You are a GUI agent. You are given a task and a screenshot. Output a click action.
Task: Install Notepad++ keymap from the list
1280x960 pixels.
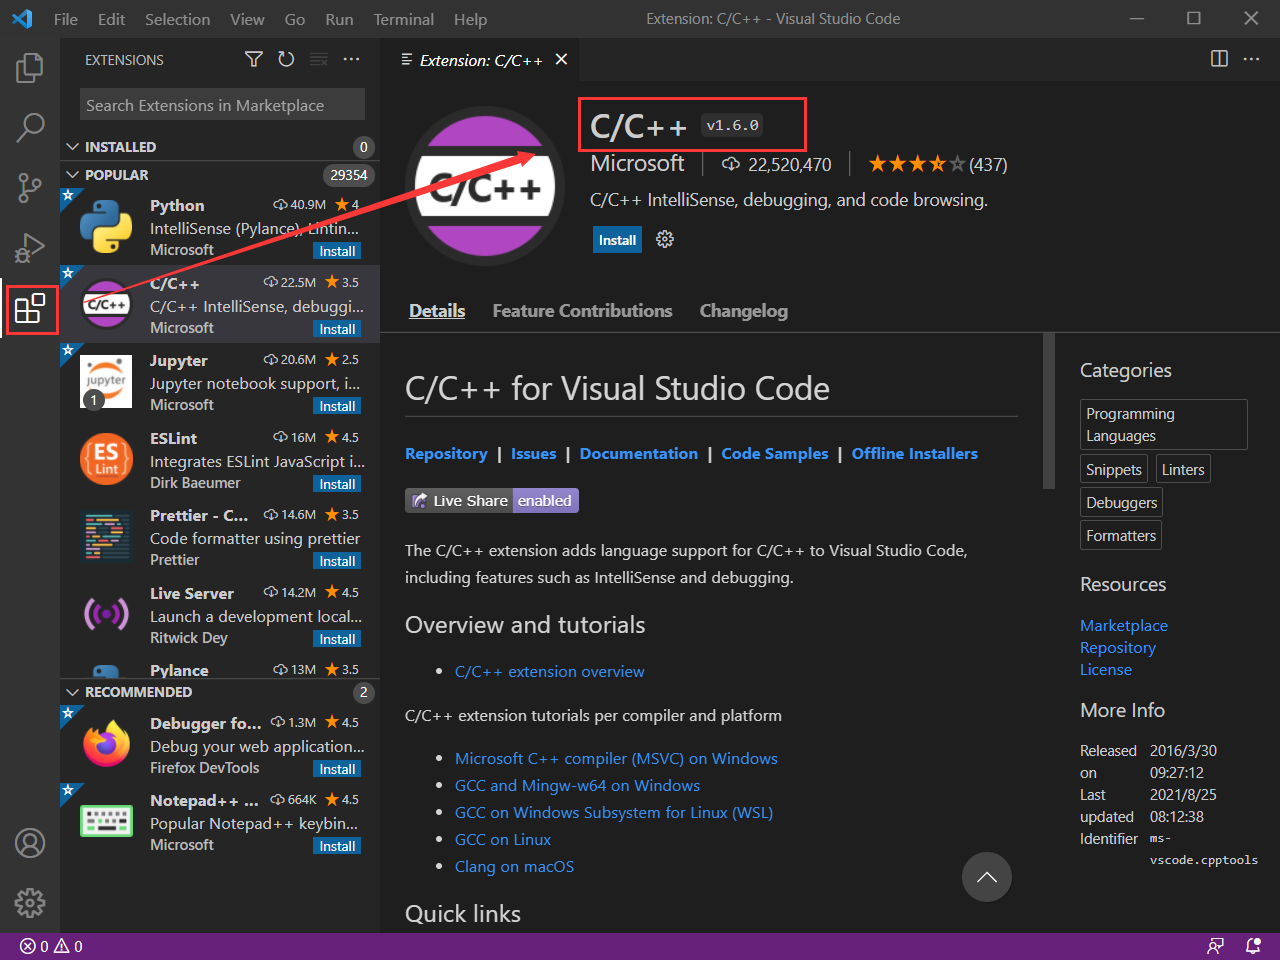tap(337, 846)
